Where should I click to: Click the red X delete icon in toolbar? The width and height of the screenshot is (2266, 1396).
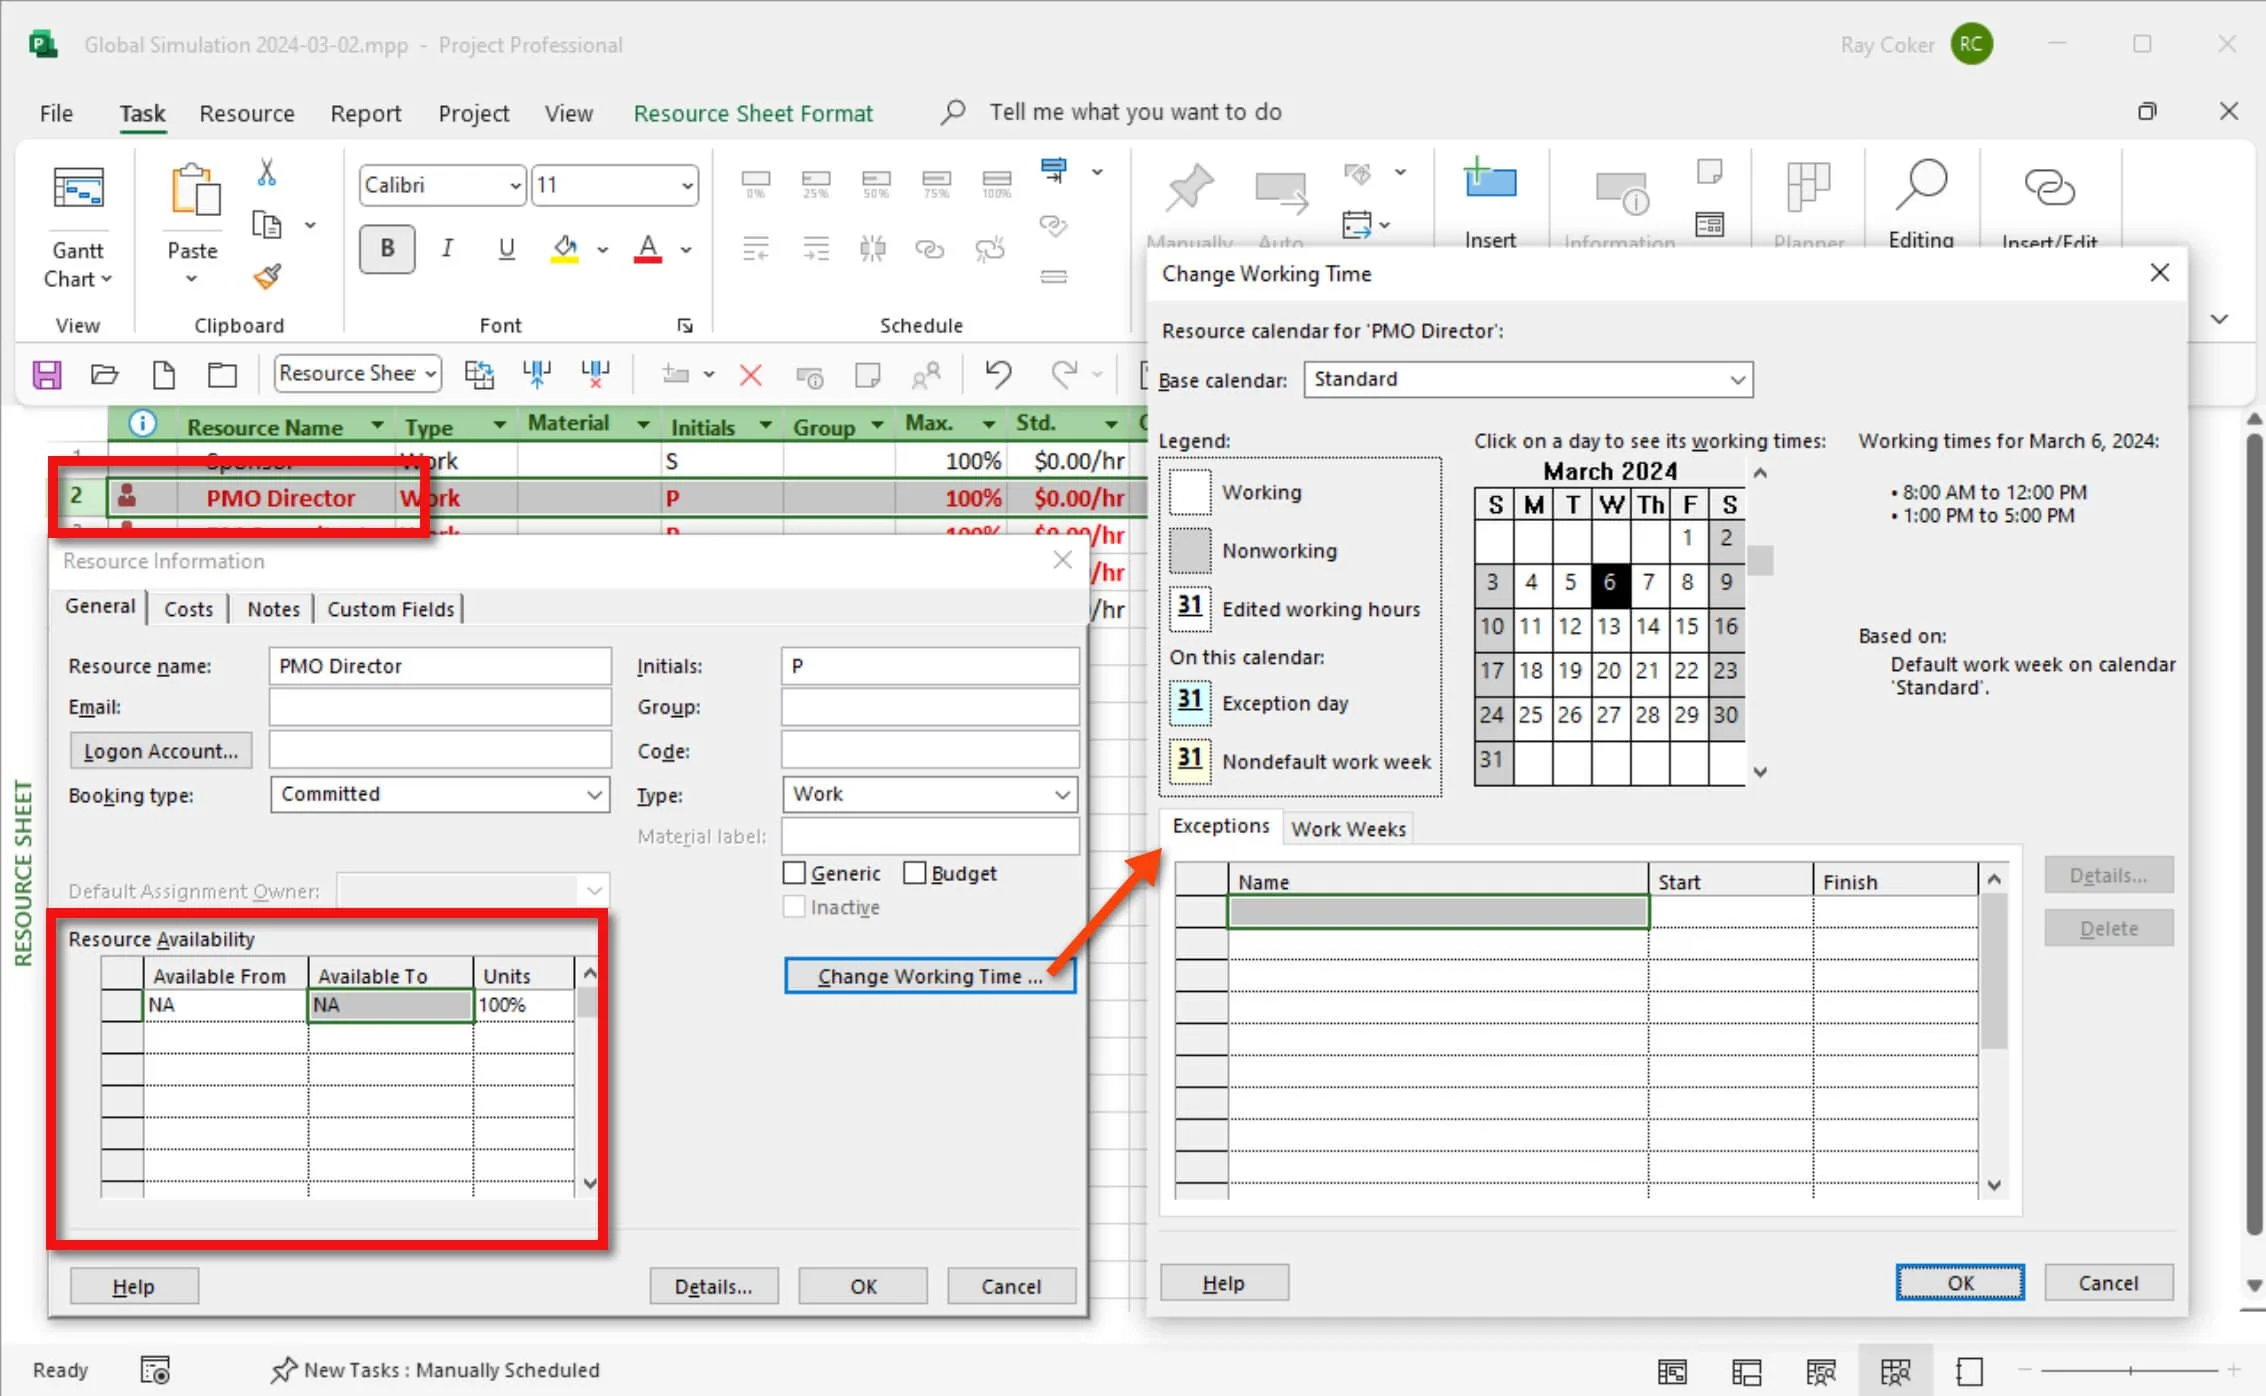click(x=750, y=375)
